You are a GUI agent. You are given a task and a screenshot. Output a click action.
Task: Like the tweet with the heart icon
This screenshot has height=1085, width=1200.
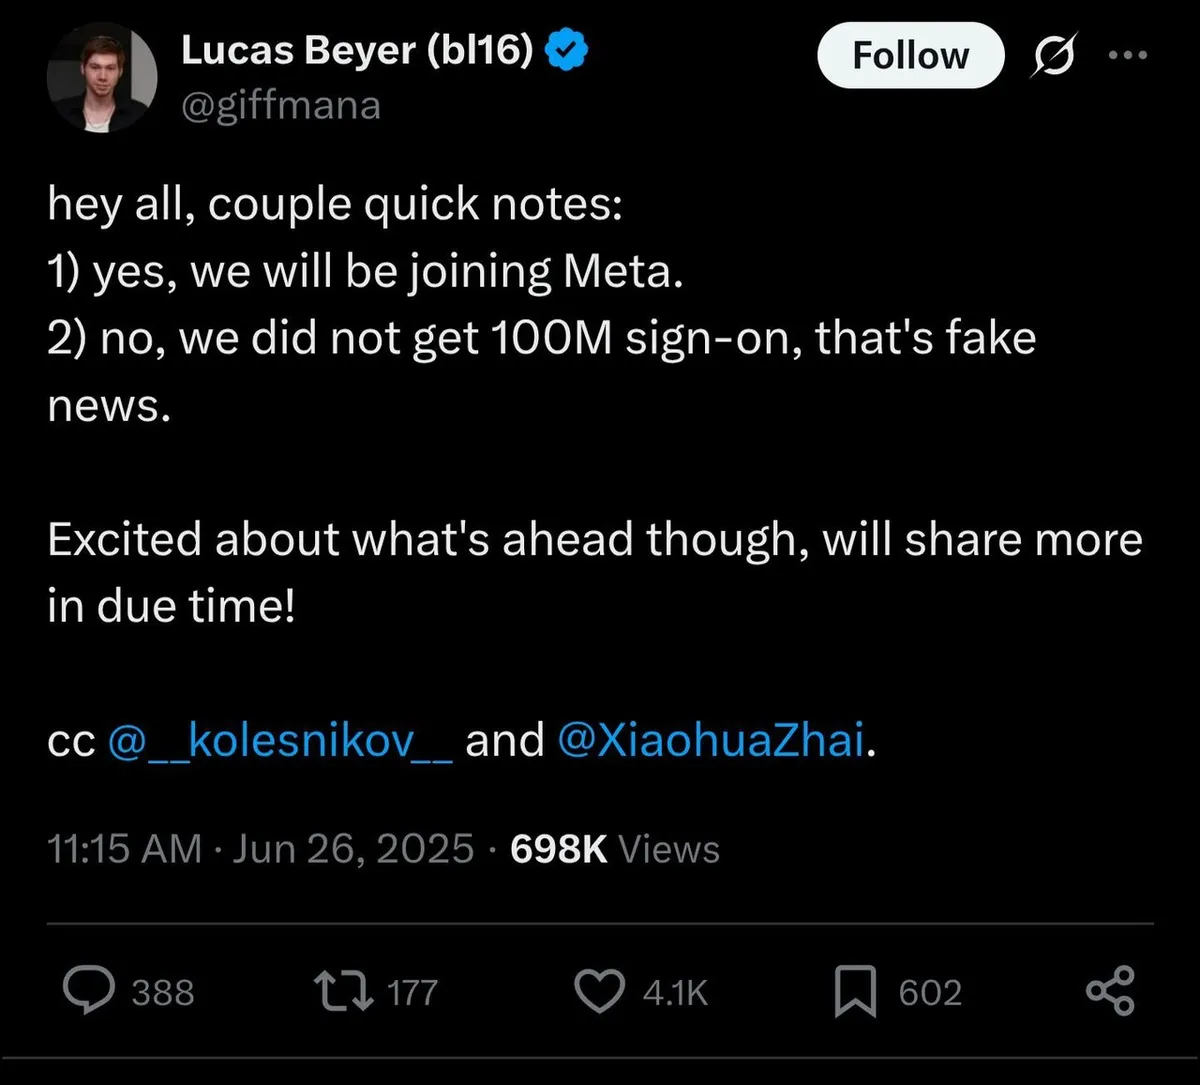coord(600,991)
